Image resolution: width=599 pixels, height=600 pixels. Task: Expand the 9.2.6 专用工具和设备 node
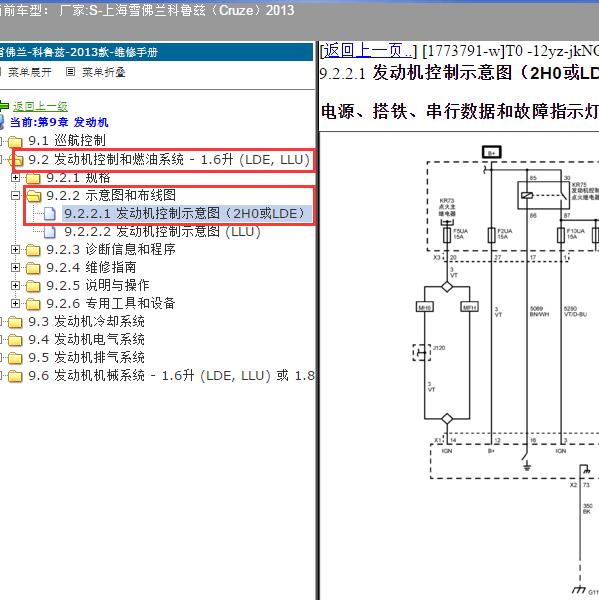coord(15,303)
